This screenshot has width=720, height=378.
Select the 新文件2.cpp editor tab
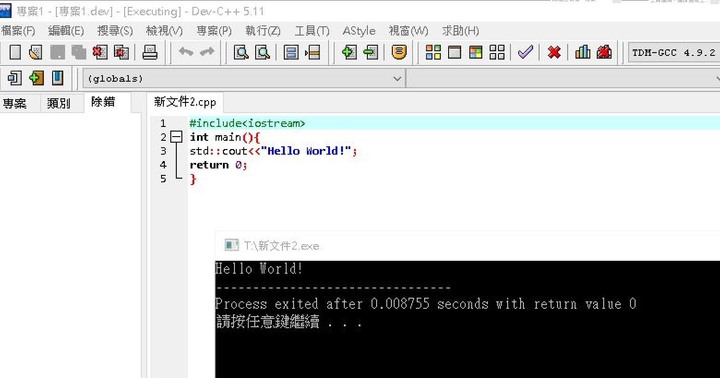point(185,102)
